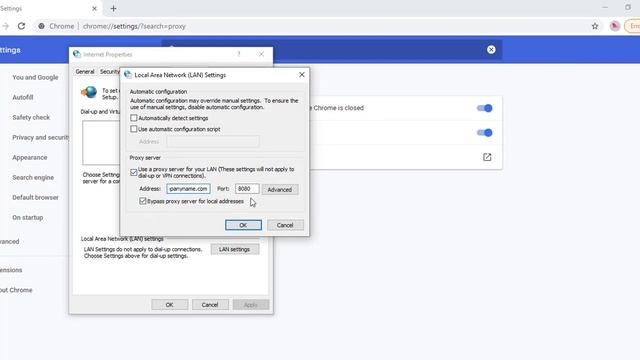Open Appearance settings section

(29, 157)
